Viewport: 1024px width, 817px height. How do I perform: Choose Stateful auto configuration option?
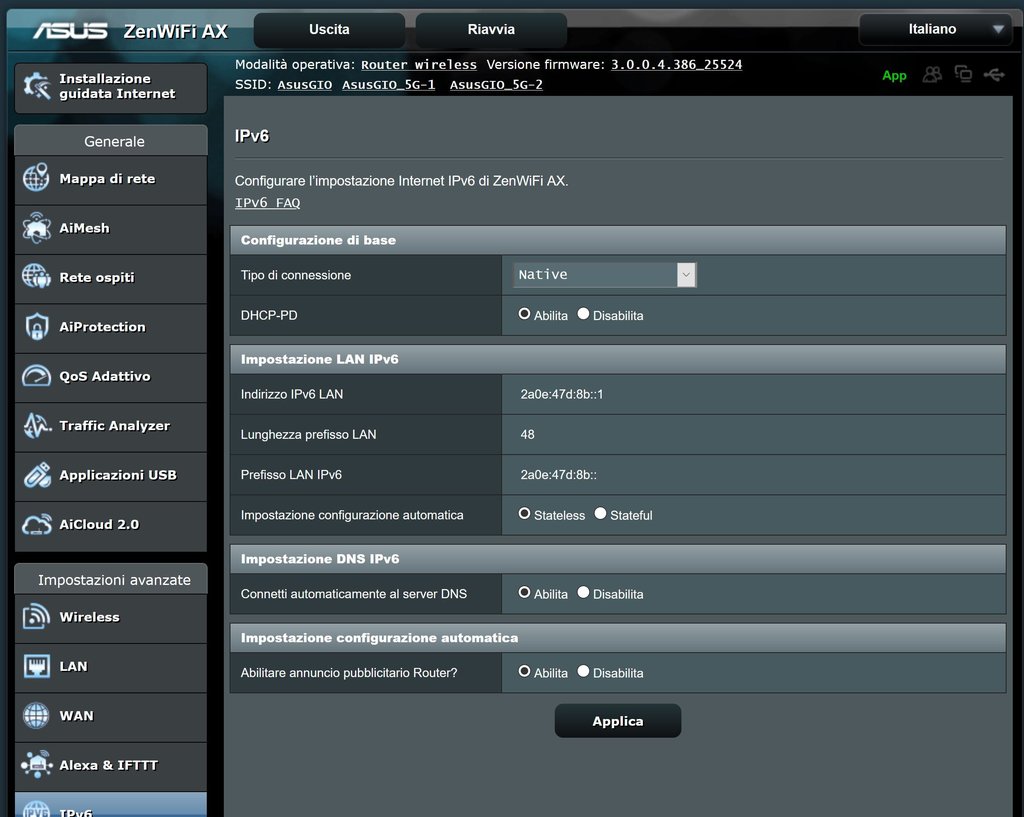coord(601,514)
